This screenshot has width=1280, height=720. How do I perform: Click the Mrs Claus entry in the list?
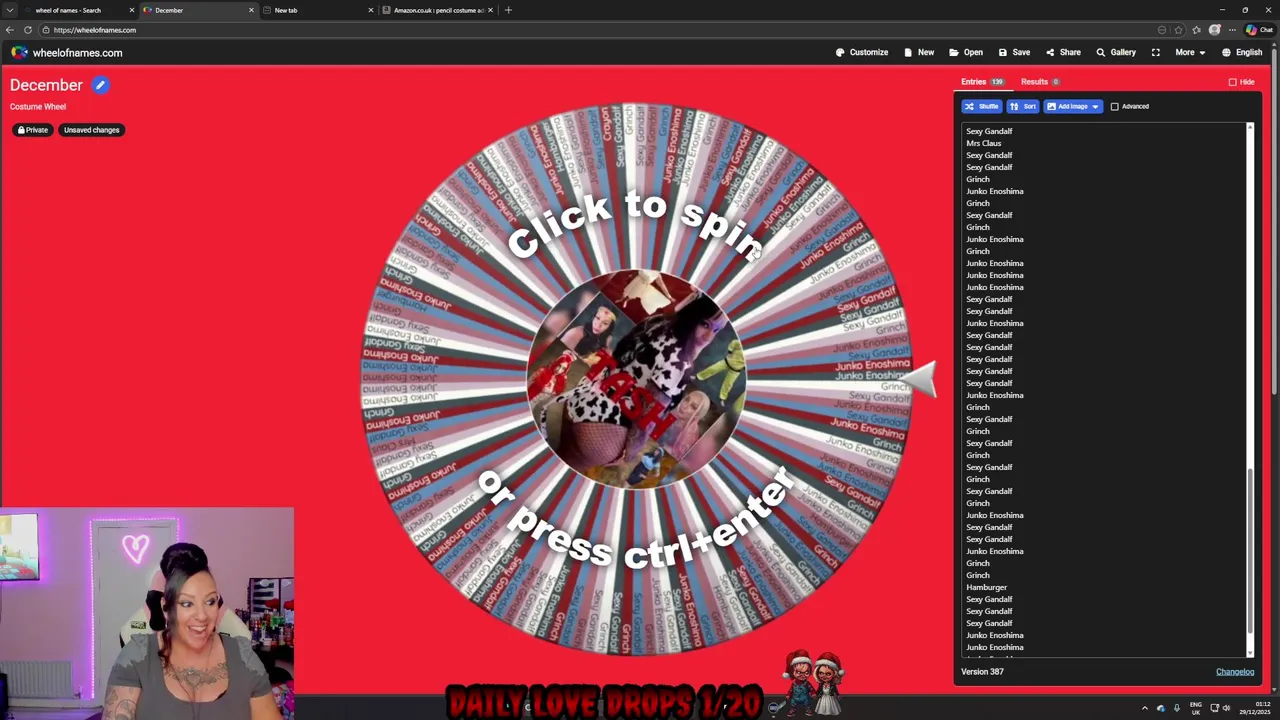point(983,143)
